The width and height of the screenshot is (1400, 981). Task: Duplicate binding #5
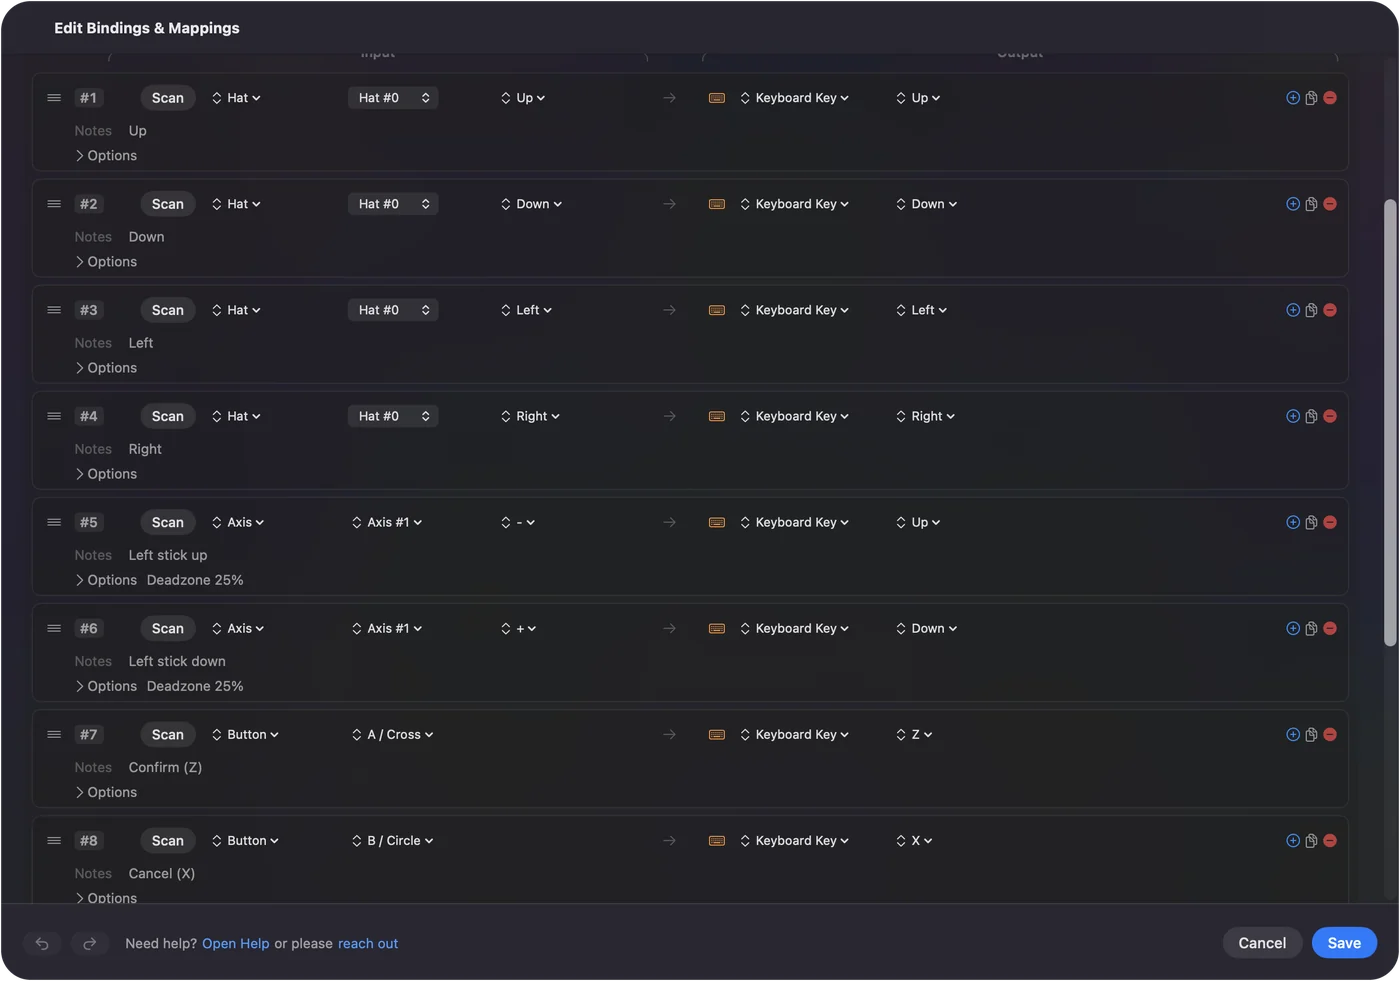coord(1311,522)
